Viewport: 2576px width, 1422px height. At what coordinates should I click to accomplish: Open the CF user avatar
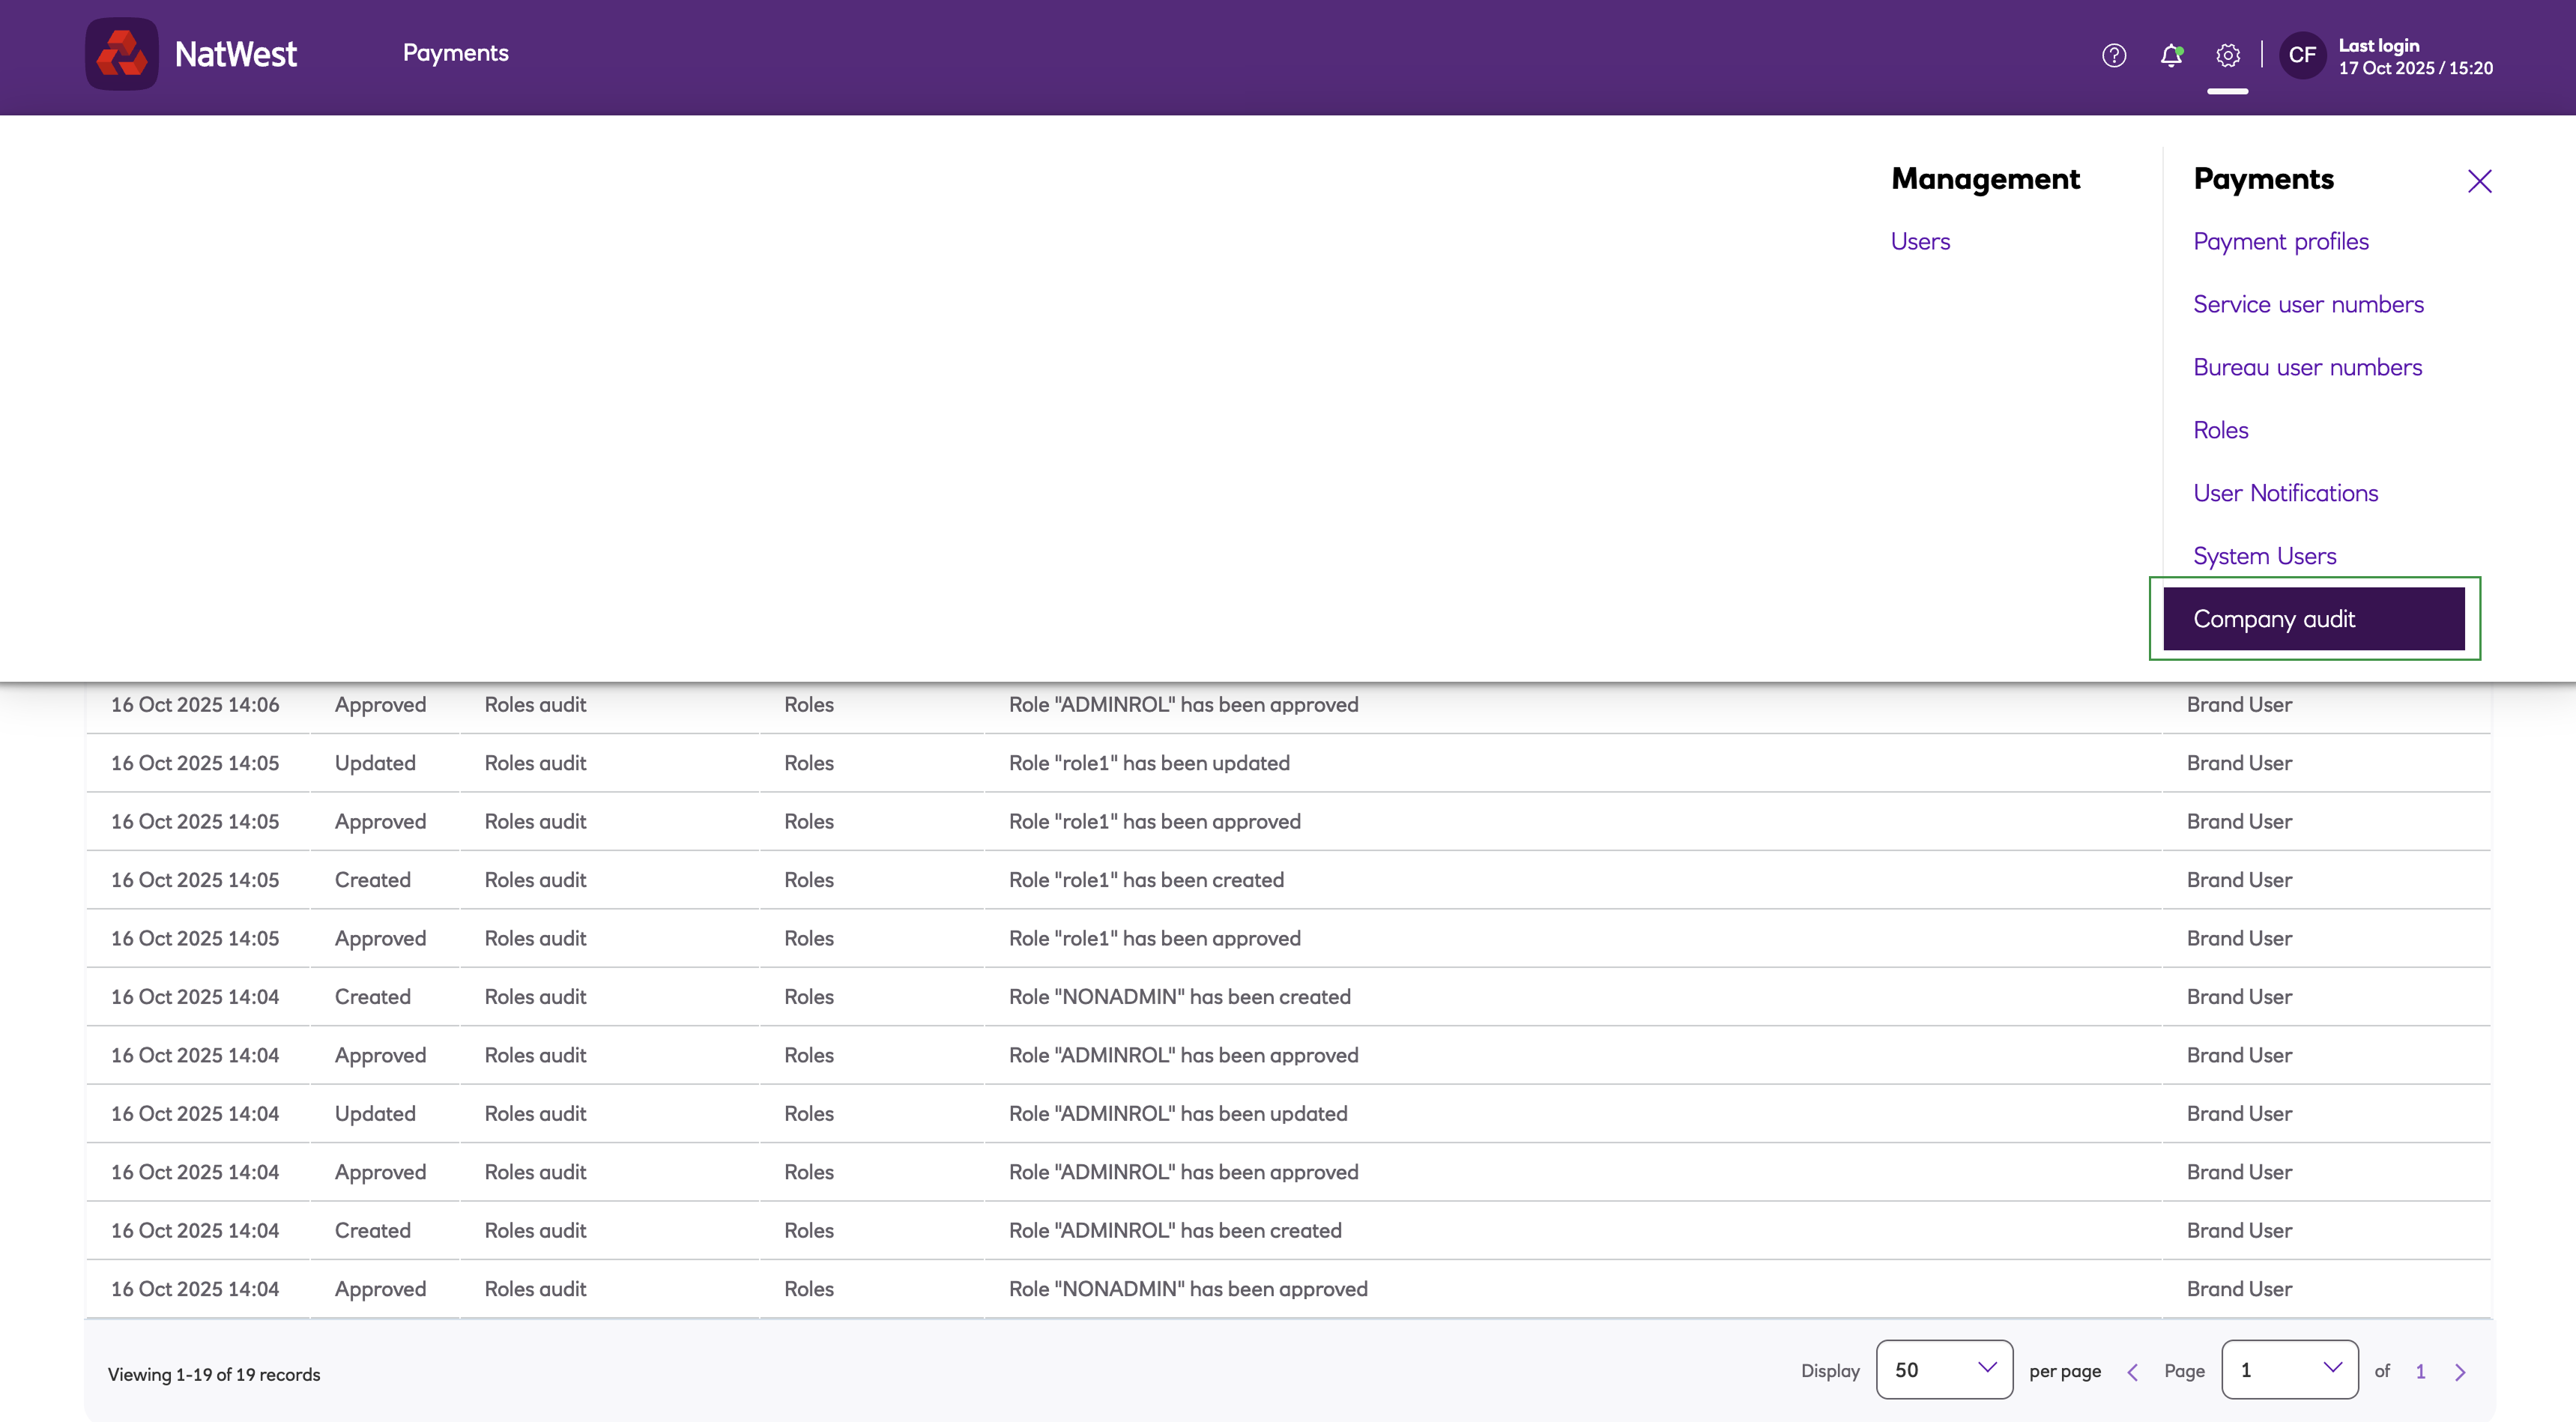click(2302, 55)
